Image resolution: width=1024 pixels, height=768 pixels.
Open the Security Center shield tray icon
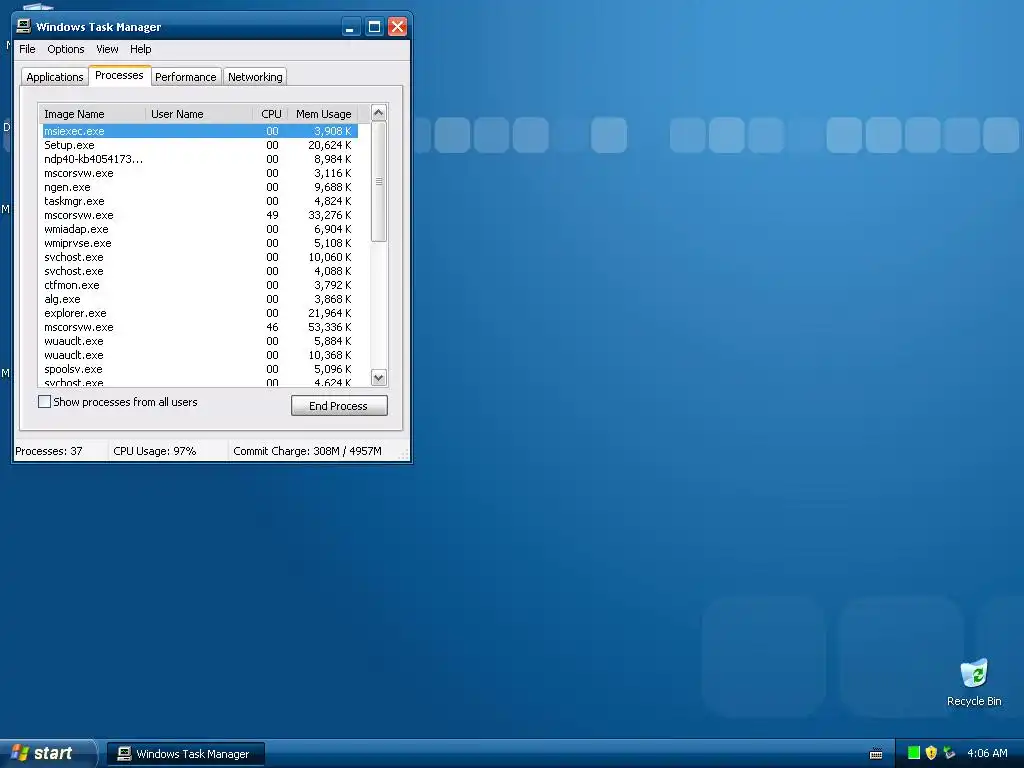[931, 753]
